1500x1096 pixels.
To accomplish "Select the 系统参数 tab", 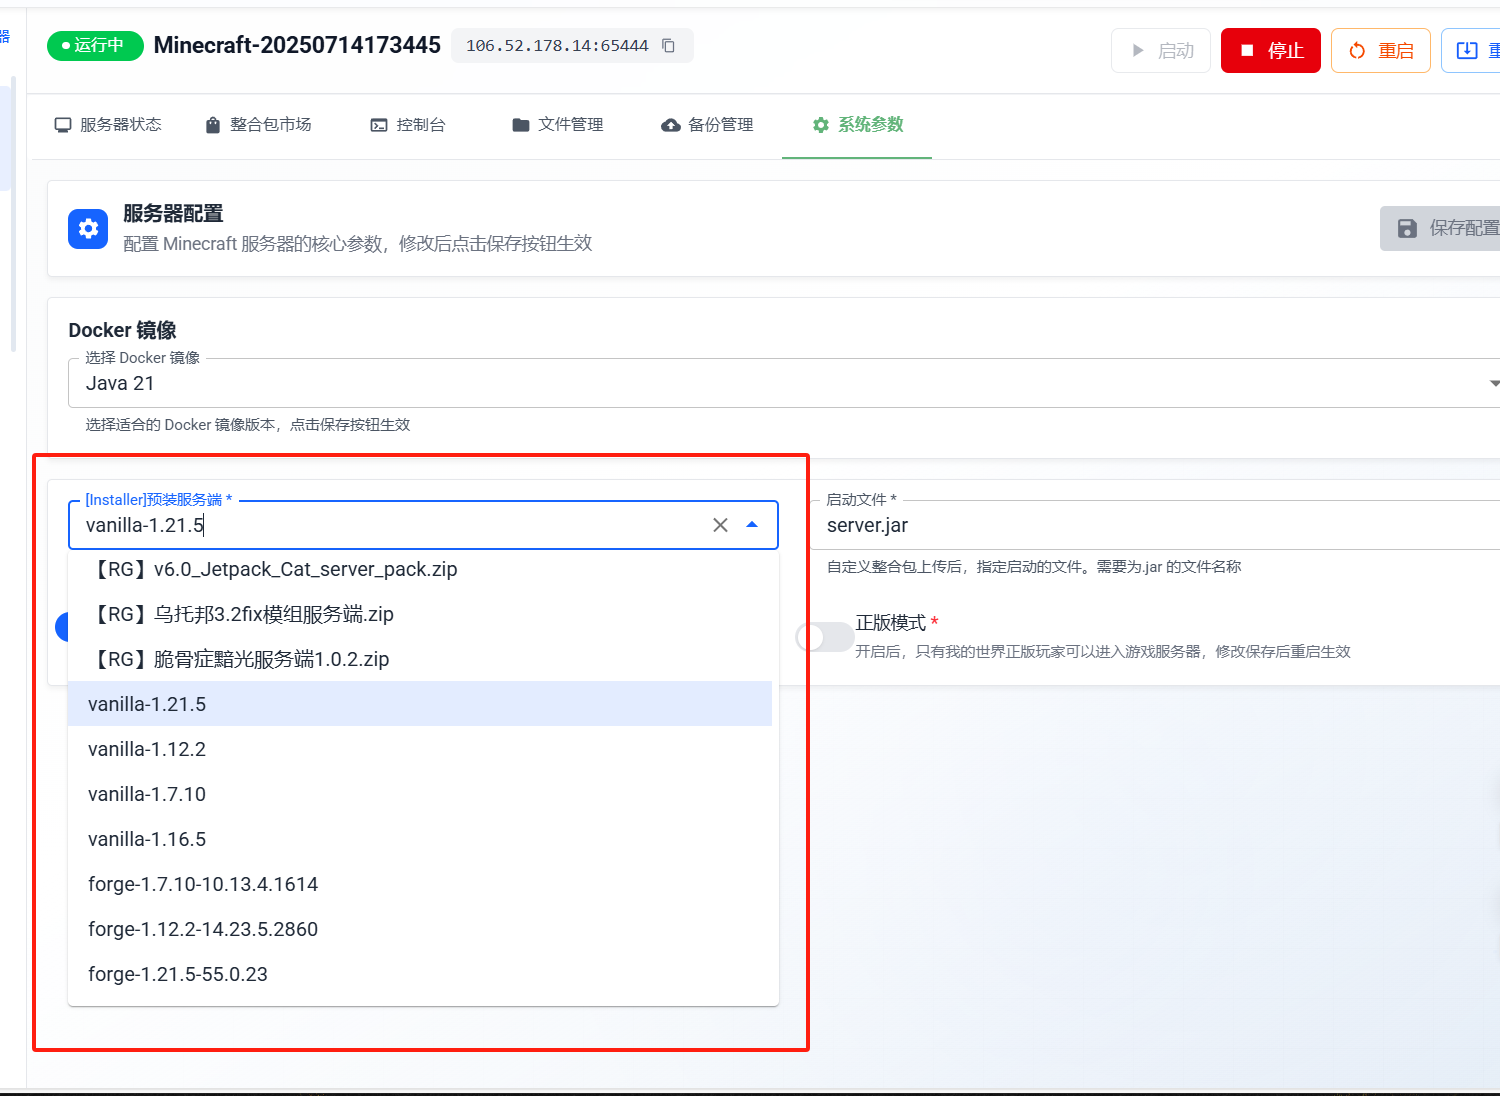I will coord(858,125).
